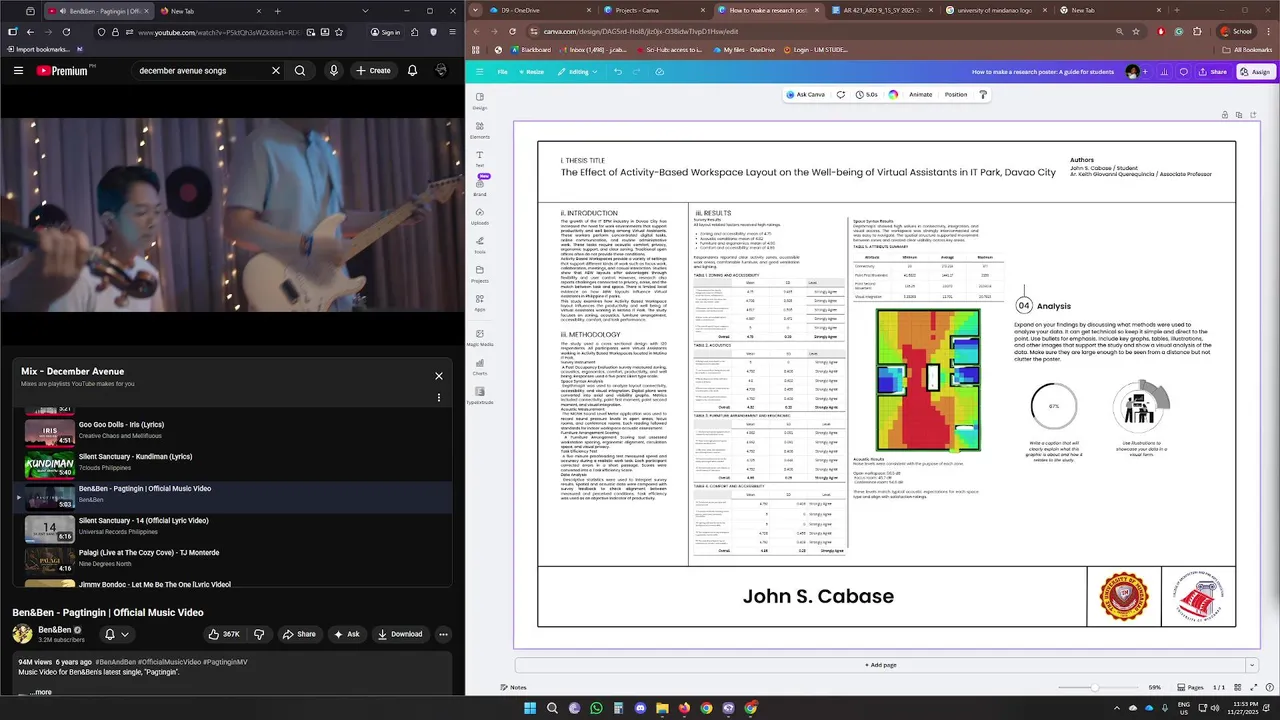Close the Mix - December Avenue playlist panel
Image resolution: width=1280 pixels, height=720 pixels.
pyautogui.click(x=438, y=376)
